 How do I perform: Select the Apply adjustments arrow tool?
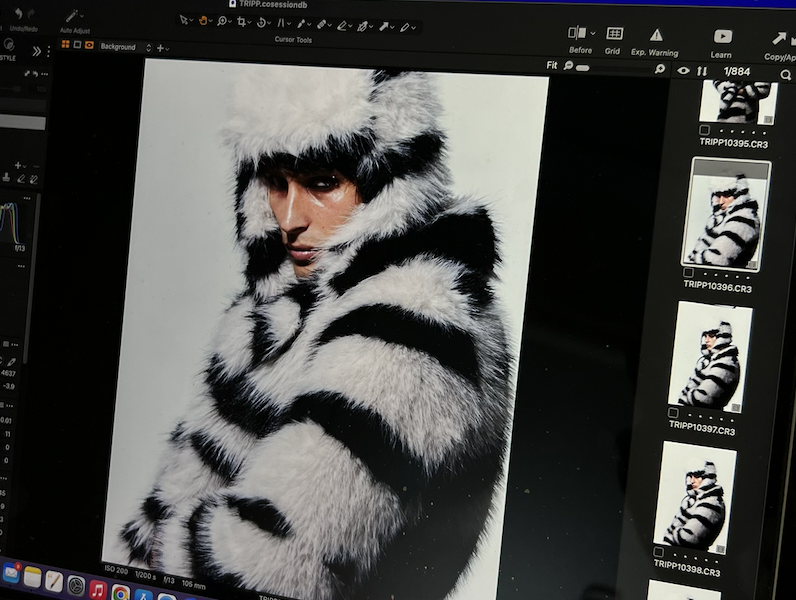(384, 26)
